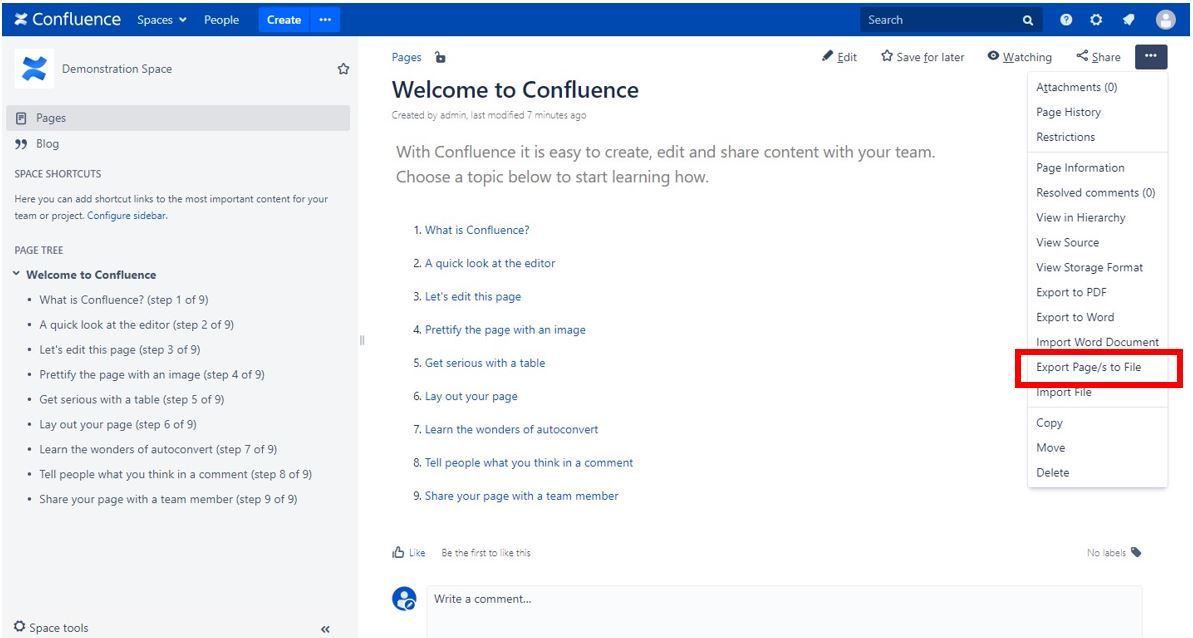Image resolution: width=1193 pixels, height=638 pixels.
Task: Open link Get serious with a table
Action: pyautogui.click(x=485, y=363)
